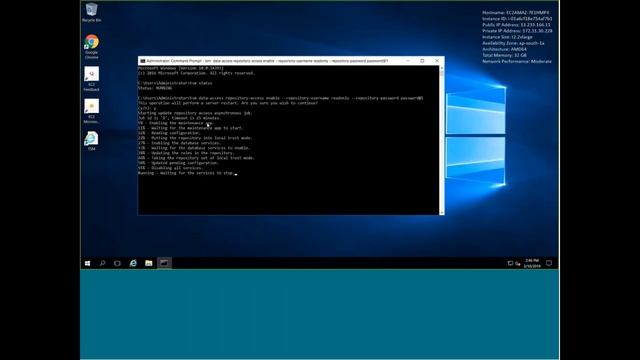Viewport: 640px width, 360px height.
Task: Open the taskbar clock and date
Action: point(532,263)
